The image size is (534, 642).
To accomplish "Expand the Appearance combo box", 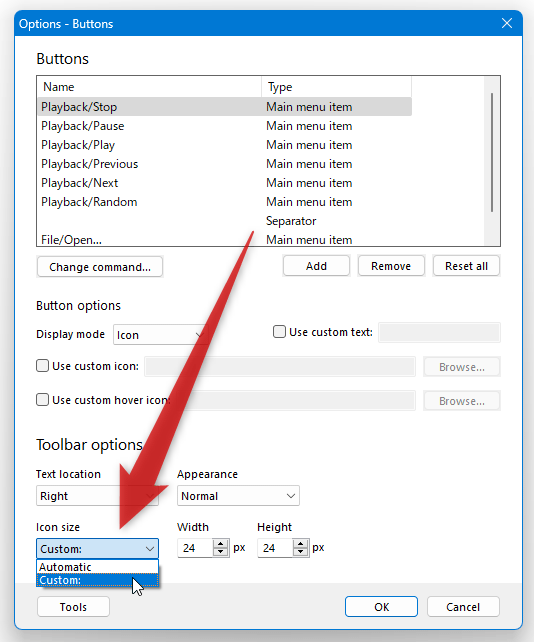I will click(x=238, y=496).
